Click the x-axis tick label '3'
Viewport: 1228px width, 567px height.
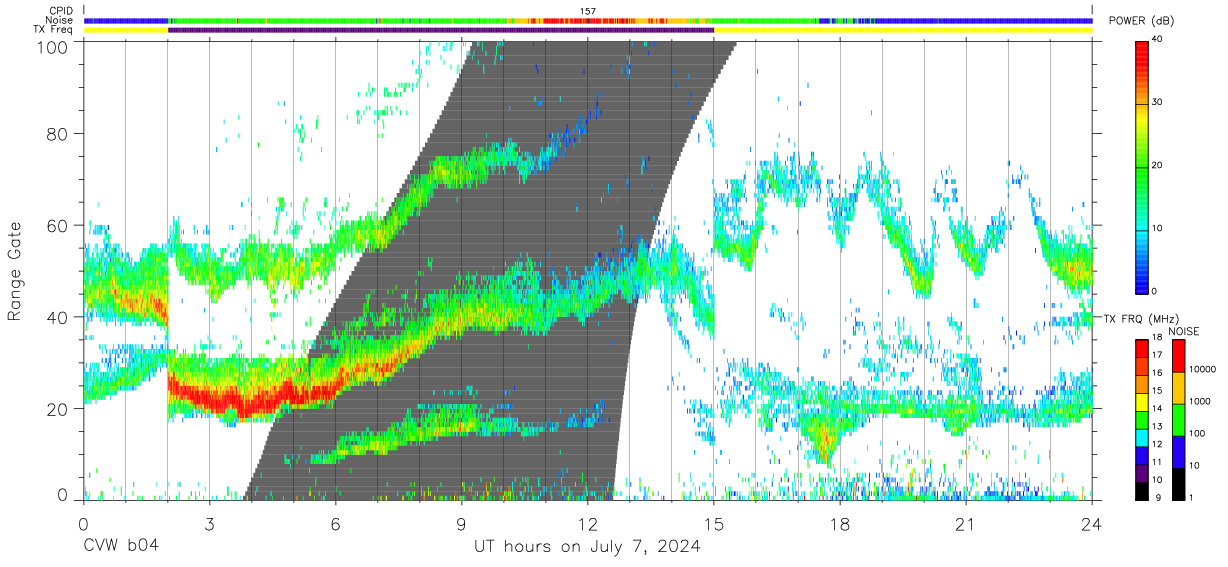pyautogui.click(x=209, y=524)
